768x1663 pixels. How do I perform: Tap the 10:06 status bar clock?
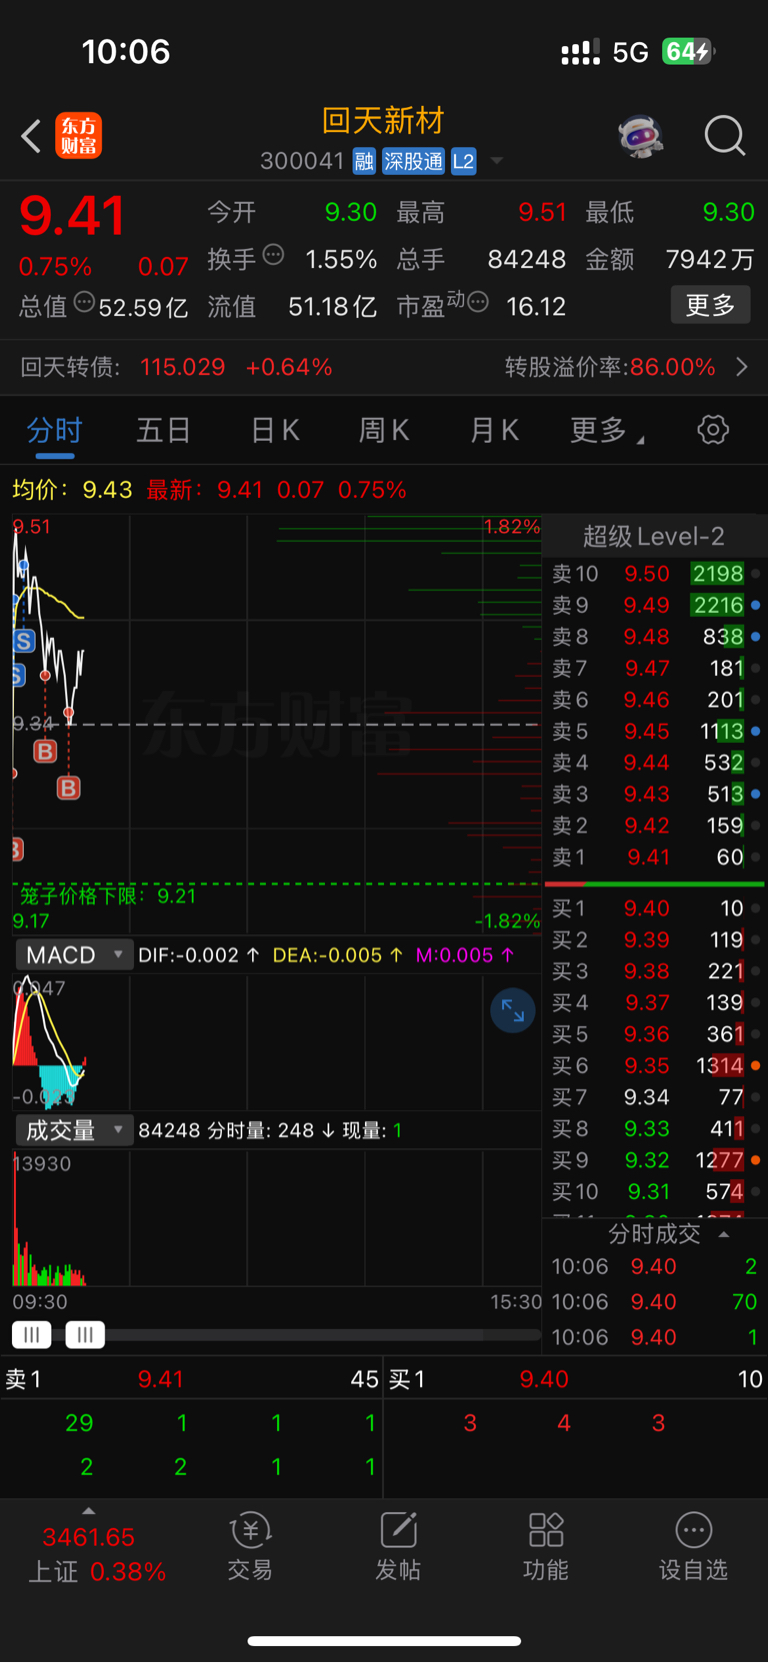point(126,51)
